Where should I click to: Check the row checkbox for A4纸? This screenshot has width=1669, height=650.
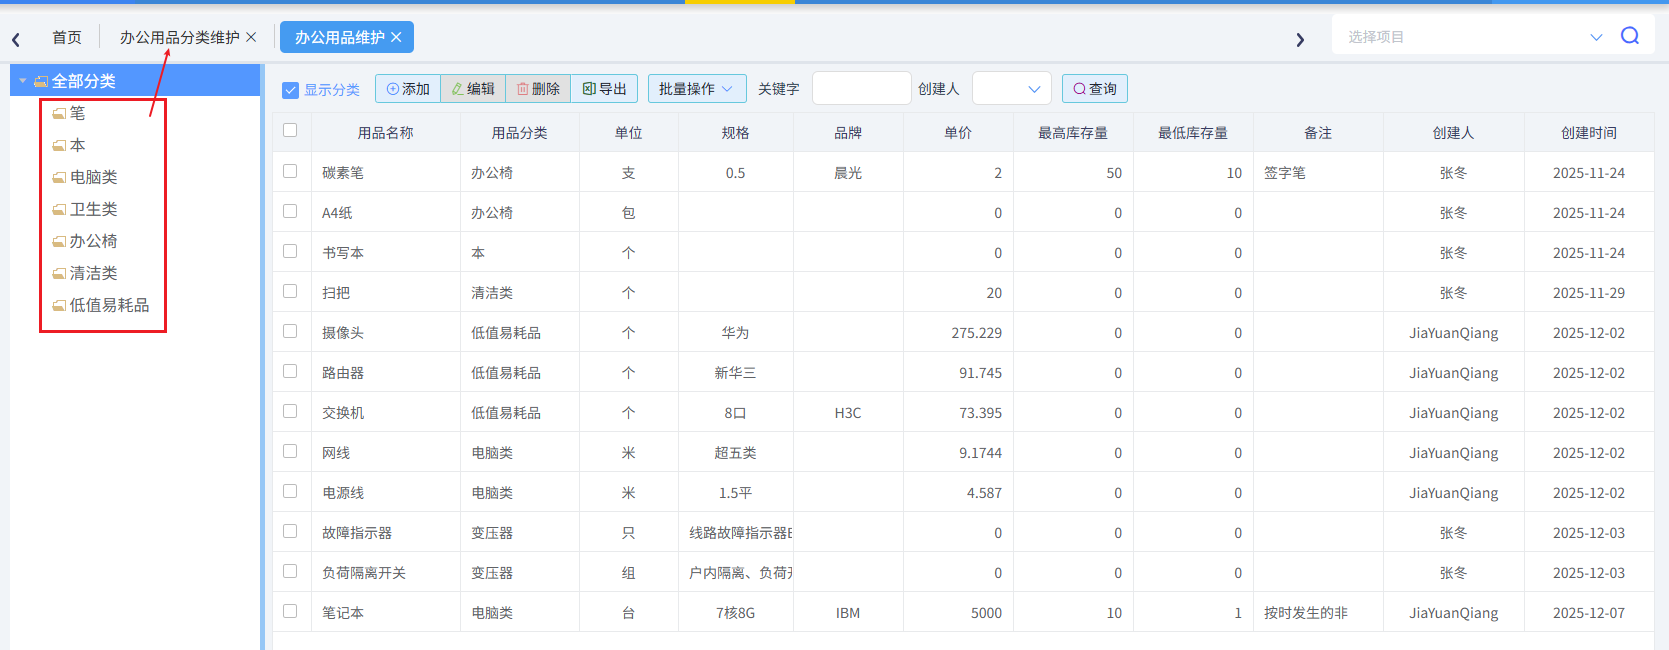pyautogui.click(x=290, y=211)
